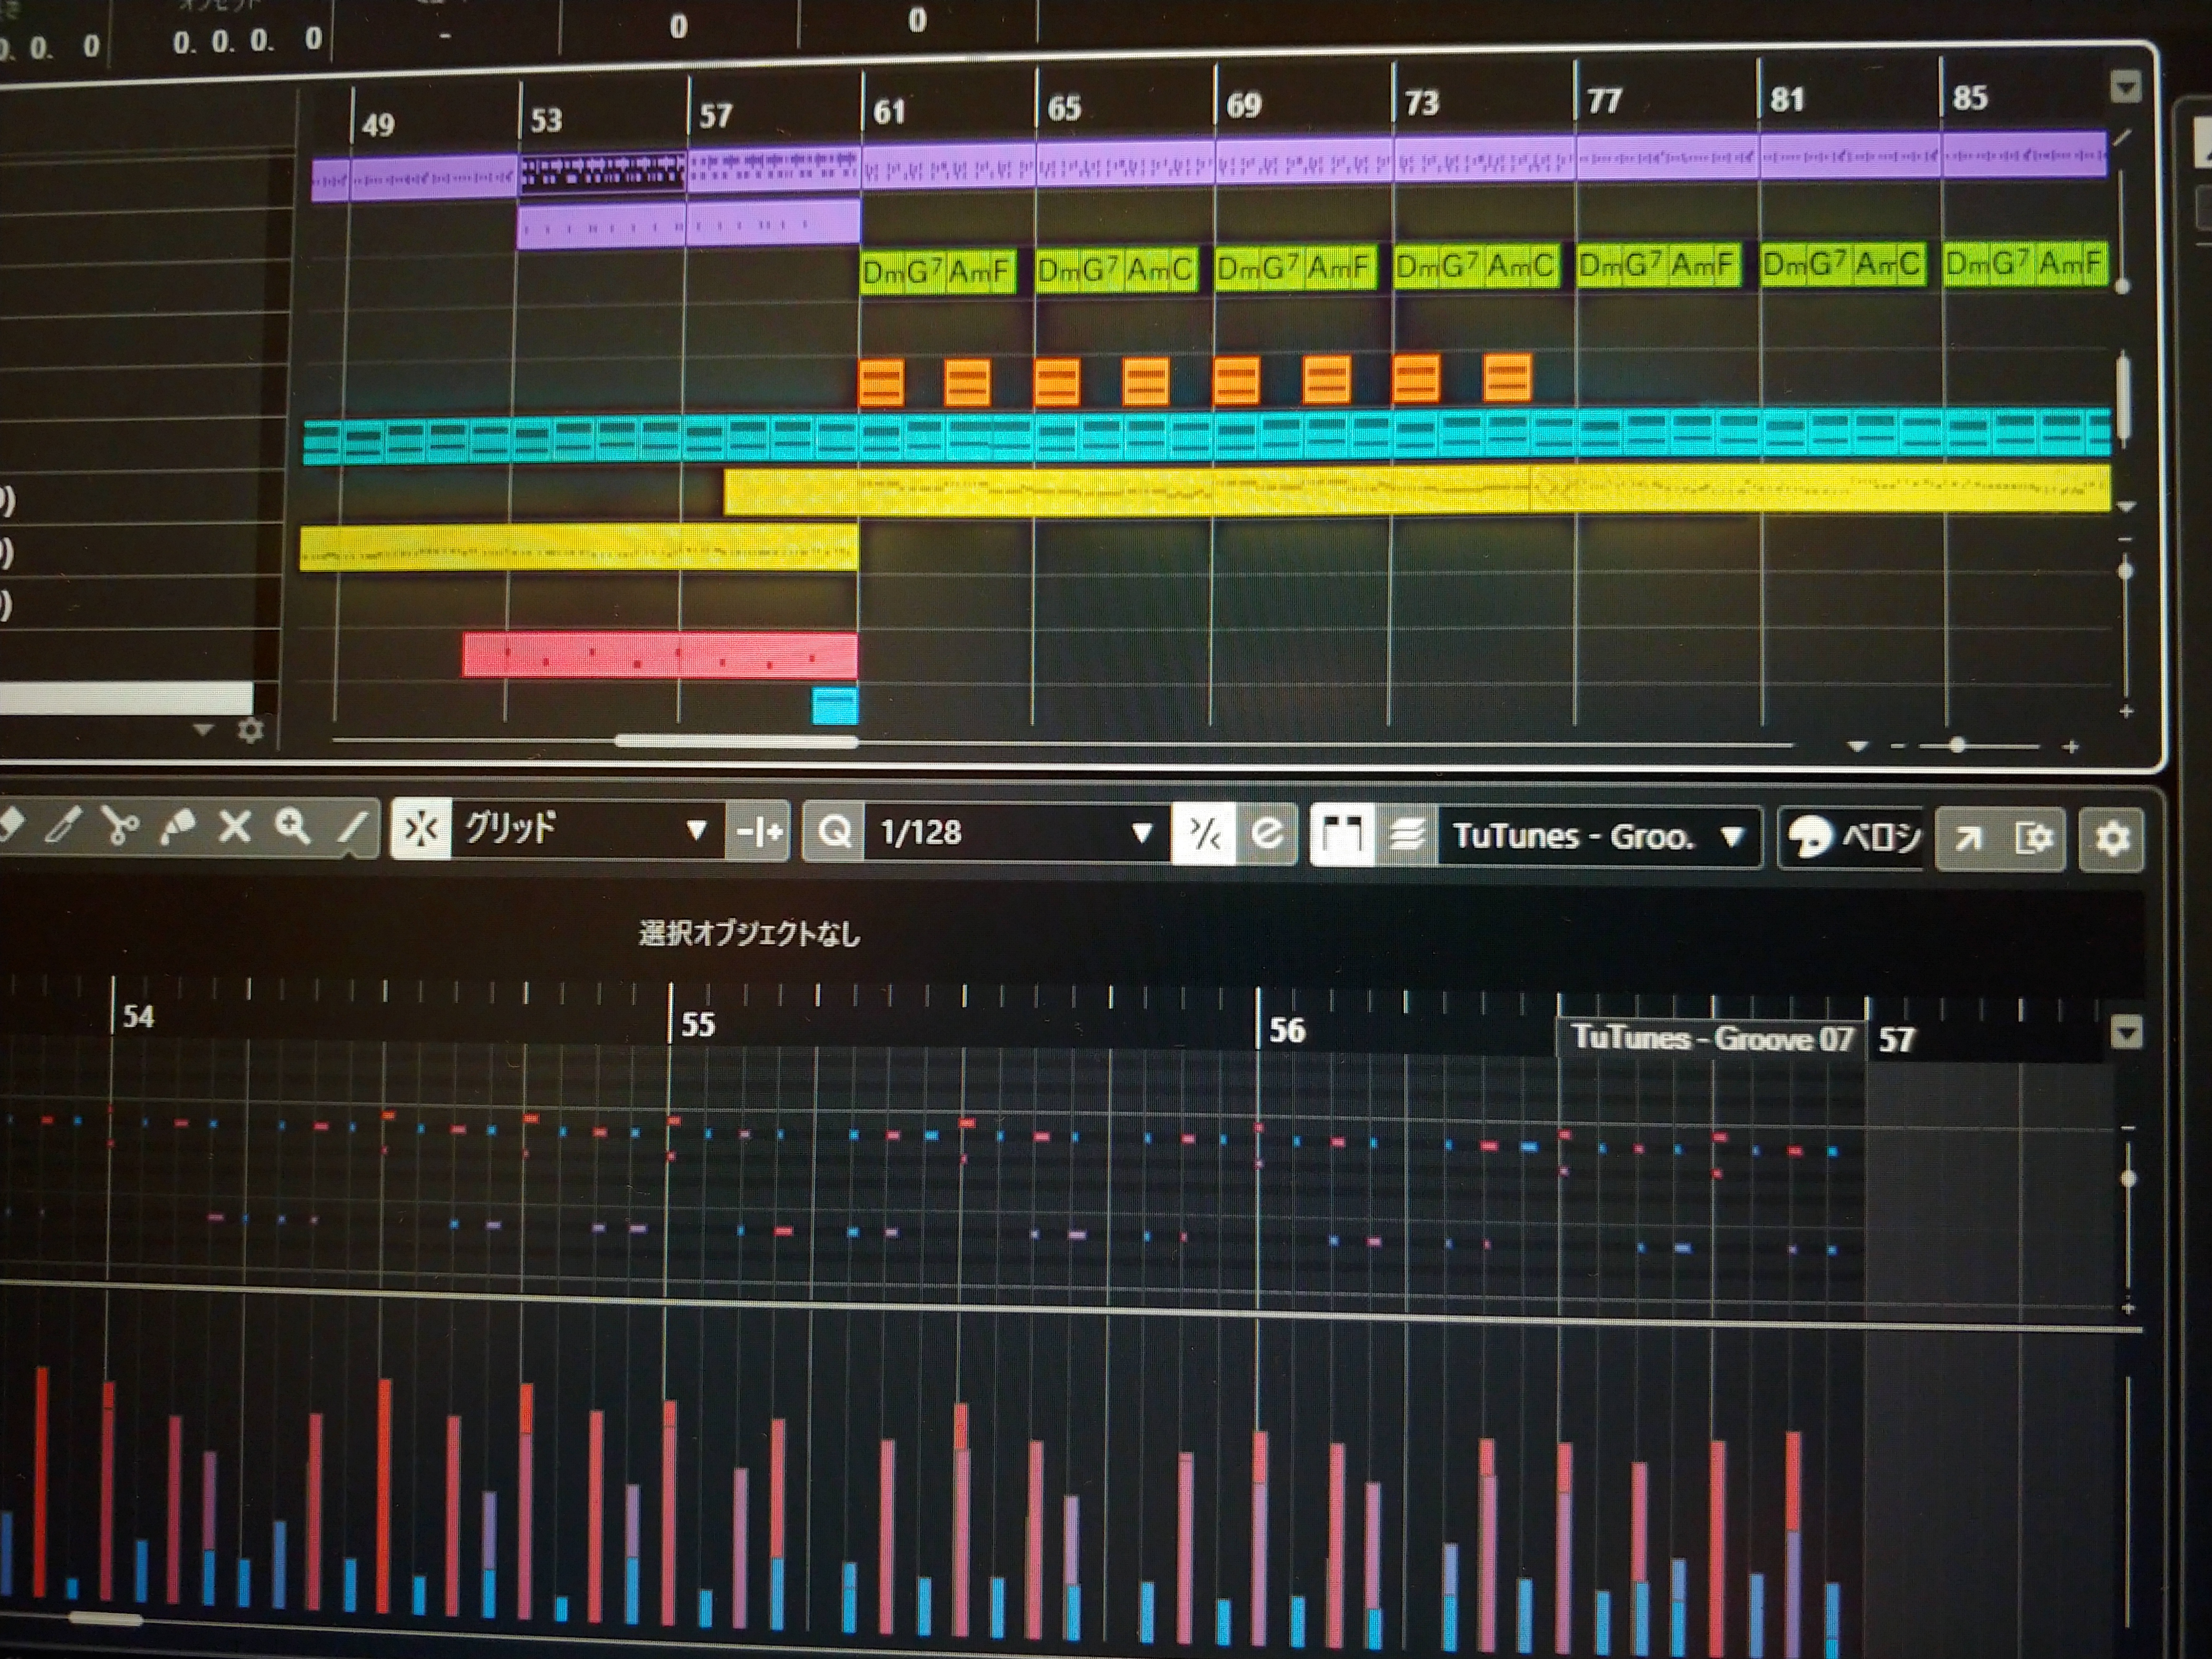Viewport: 2212px width, 1659px height.
Task: Select the Draw pencil tool
Action: coord(62,827)
